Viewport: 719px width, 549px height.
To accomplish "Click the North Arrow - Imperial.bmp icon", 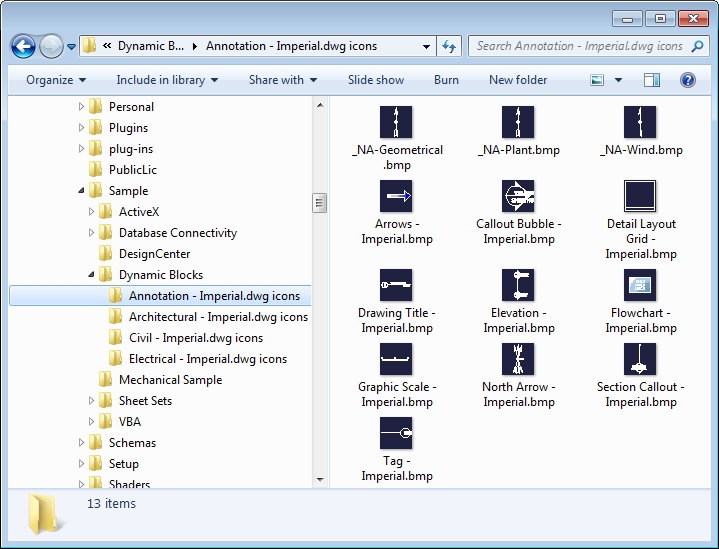I will [x=518, y=359].
